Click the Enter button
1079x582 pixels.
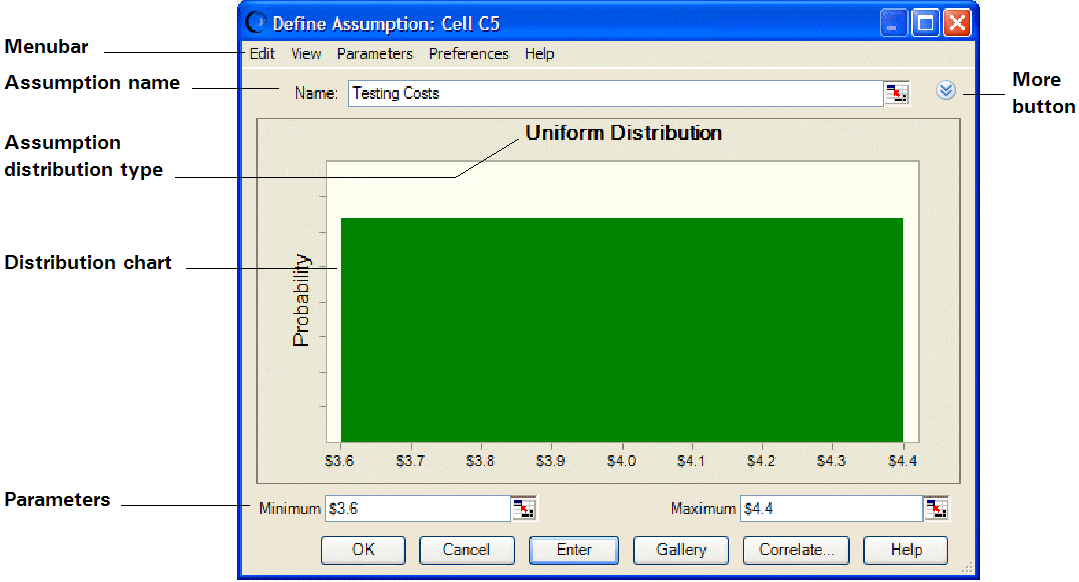[x=574, y=550]
